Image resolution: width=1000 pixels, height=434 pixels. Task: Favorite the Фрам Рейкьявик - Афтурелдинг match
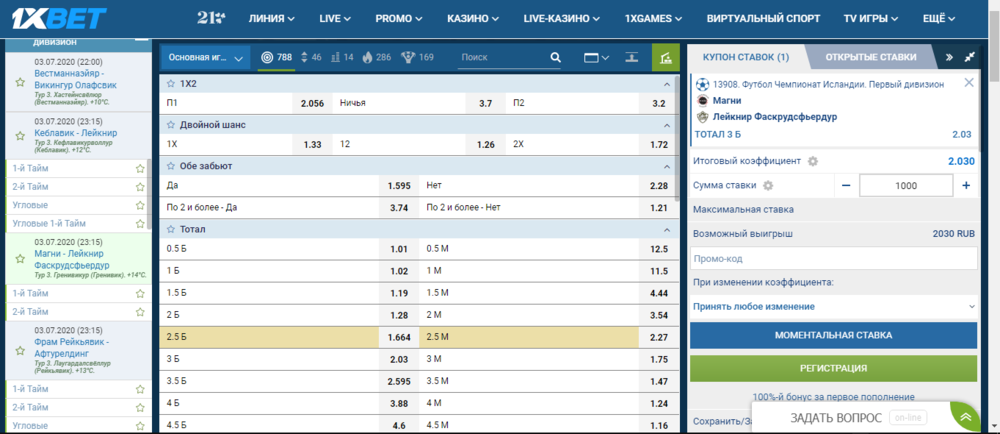point(20,351)
